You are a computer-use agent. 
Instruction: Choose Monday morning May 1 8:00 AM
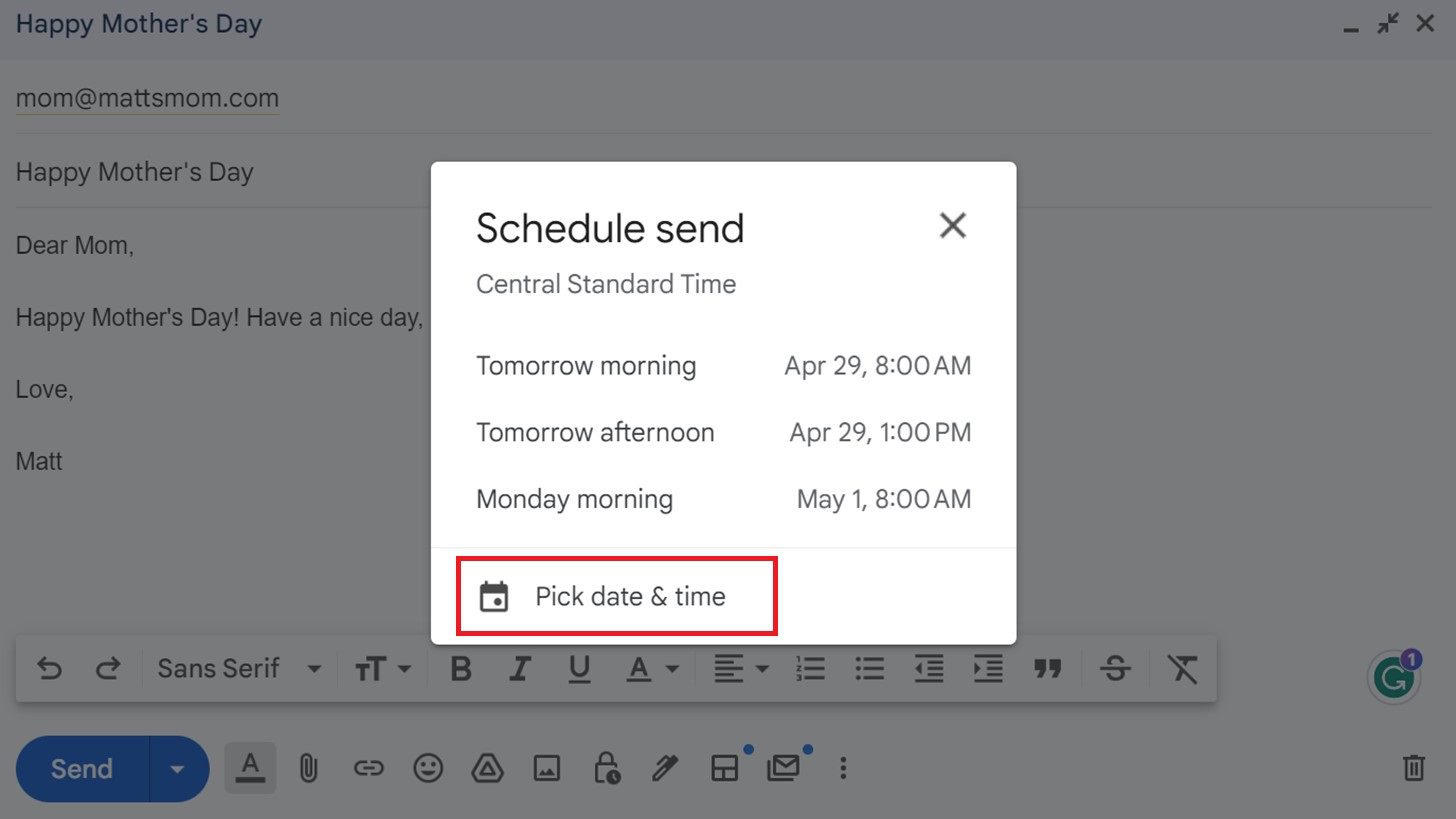pyautogui.click(x=723, y=499)
